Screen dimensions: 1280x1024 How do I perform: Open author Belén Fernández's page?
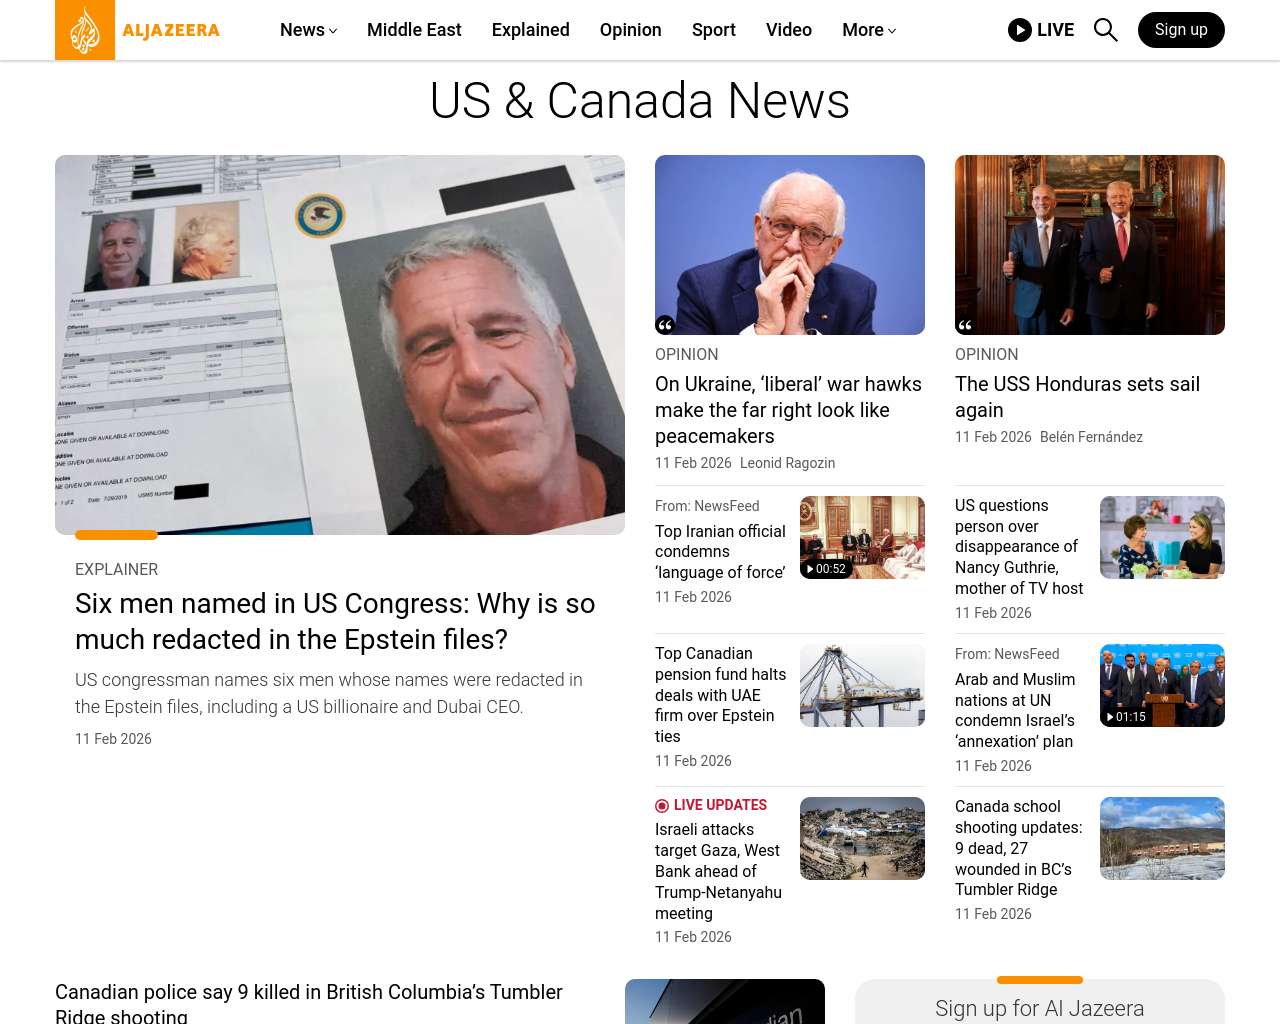(1091, 437)
